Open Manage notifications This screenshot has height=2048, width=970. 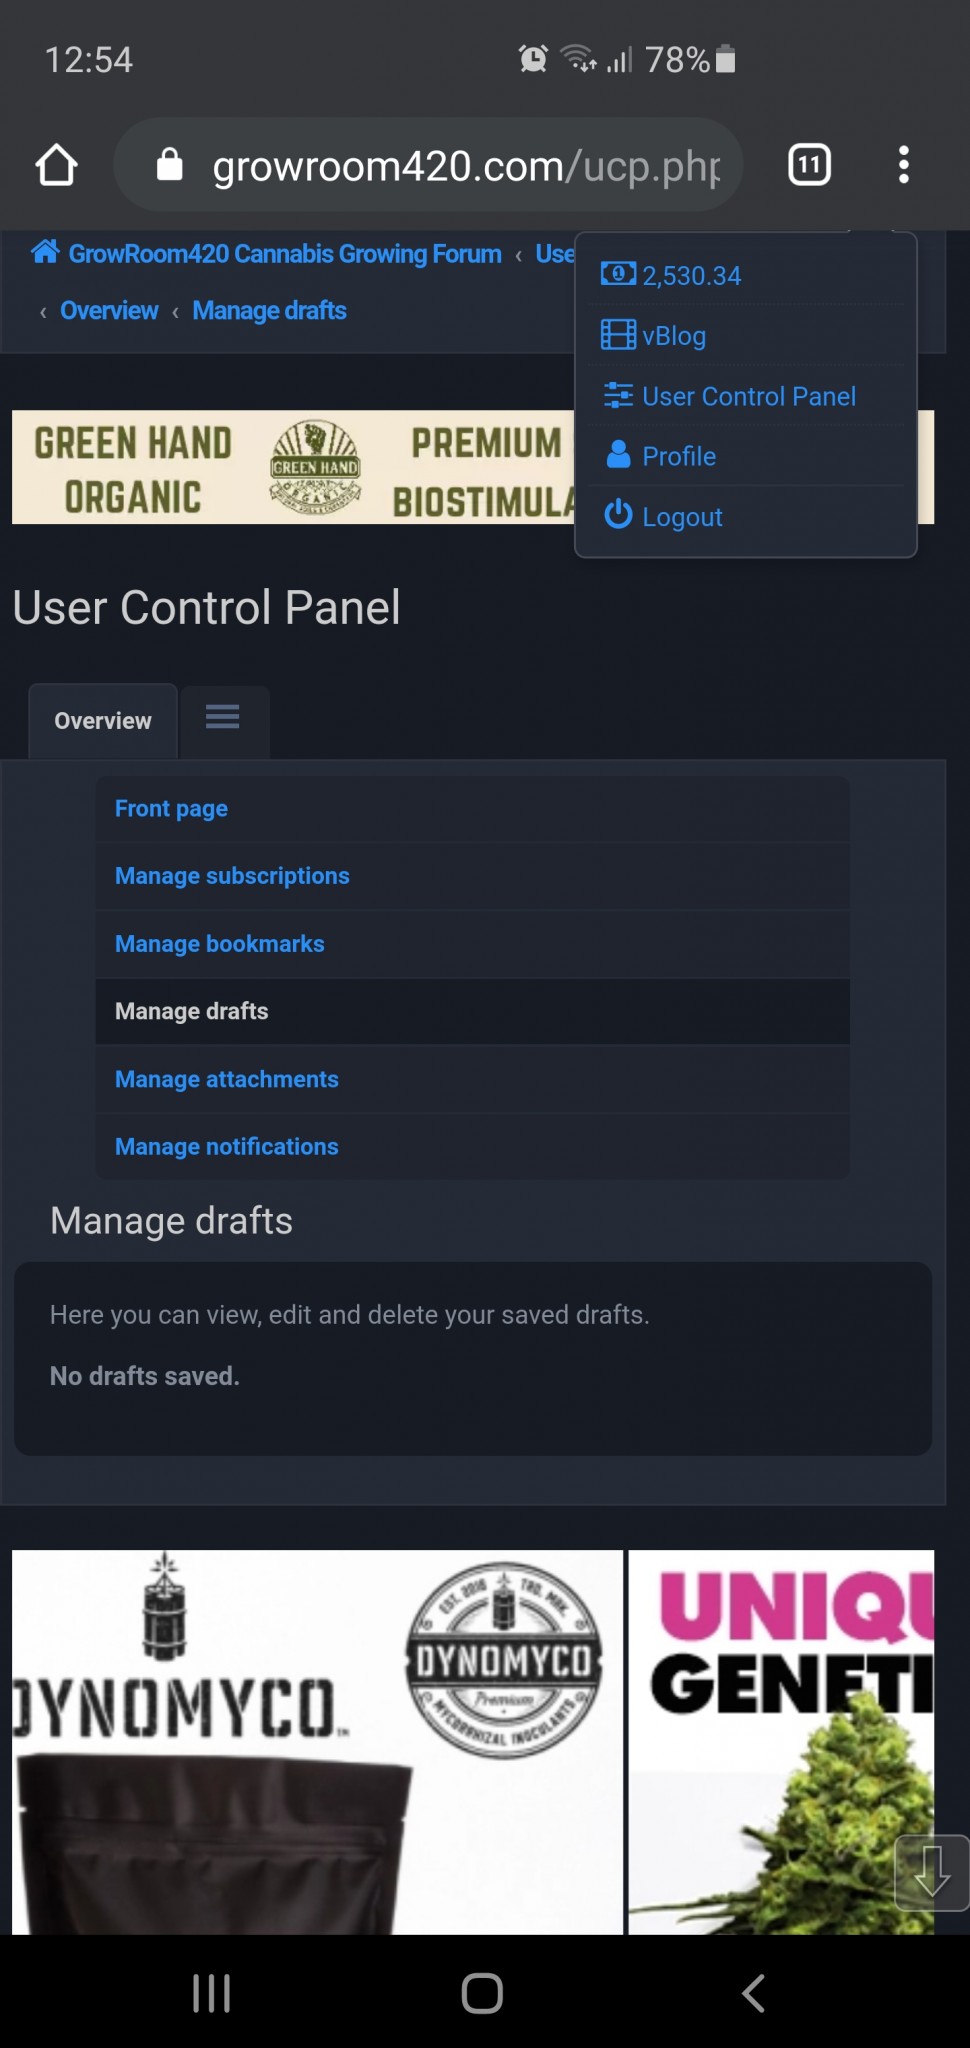point(226,1147)
